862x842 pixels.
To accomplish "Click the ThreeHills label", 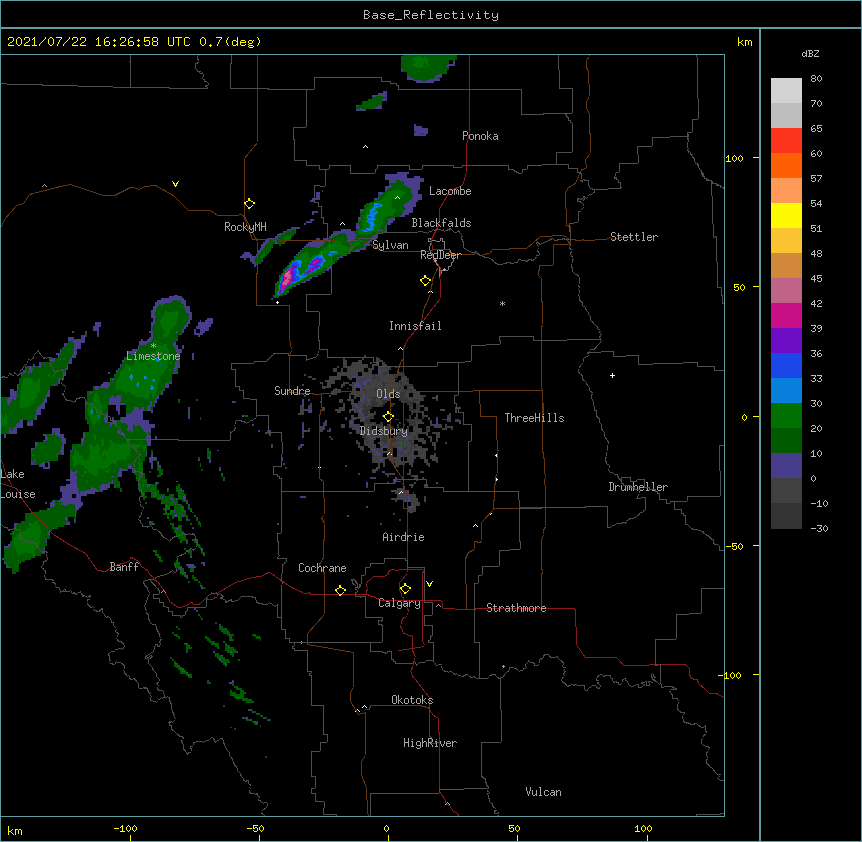I will pos(534,418).
